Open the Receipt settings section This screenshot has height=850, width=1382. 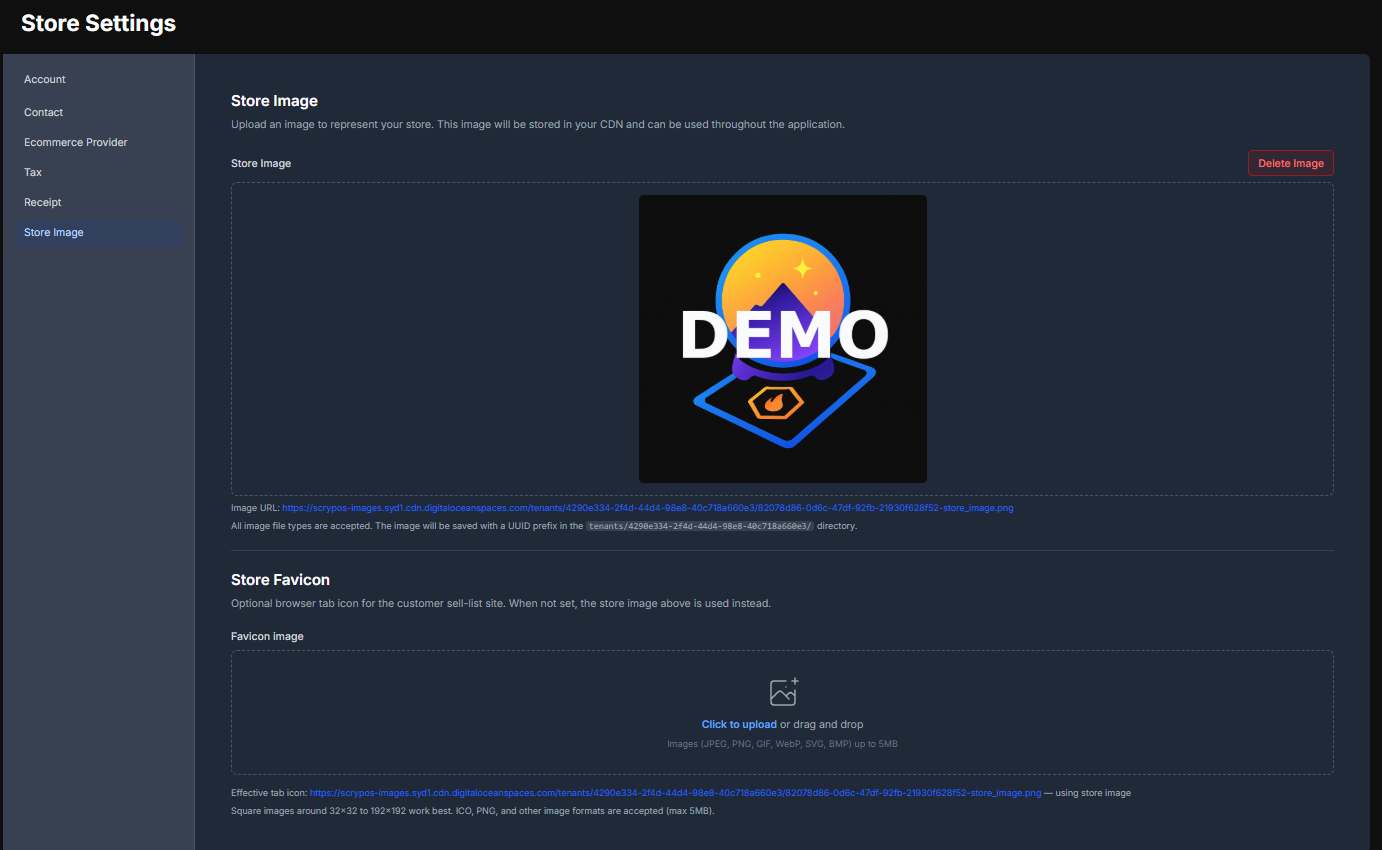click(x=43, y=202)
